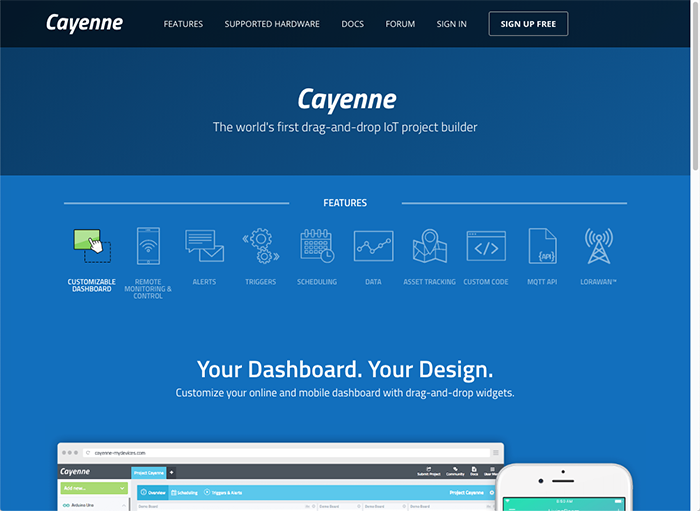Select the Remote Monitoring & Control phone icon
The image size is (700, 511).
tap(148, 246)
